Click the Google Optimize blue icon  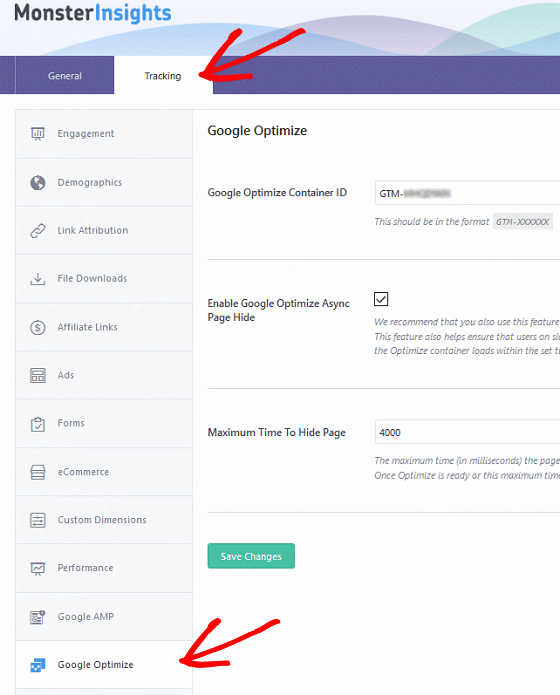[38, 665]
